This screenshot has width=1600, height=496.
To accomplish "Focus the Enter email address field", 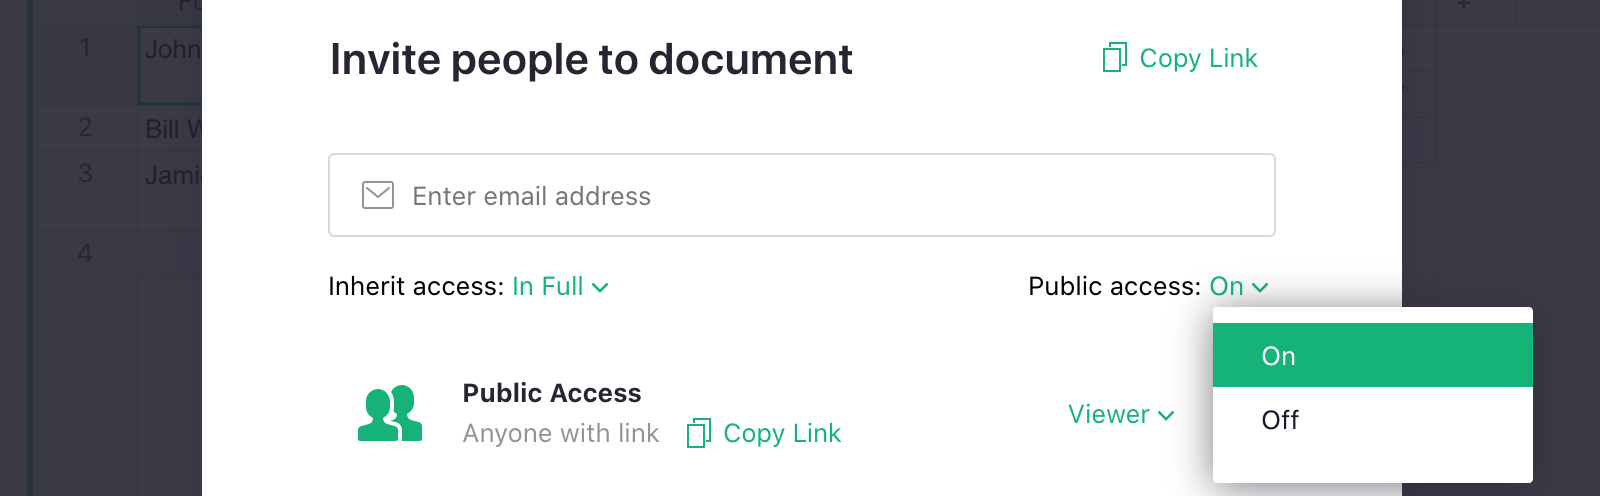I will click(800, 195).
